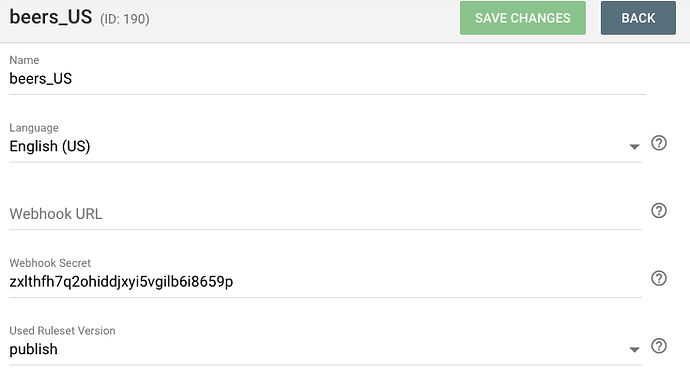Select the English (US) language value
690x388 pixels.
50,146
